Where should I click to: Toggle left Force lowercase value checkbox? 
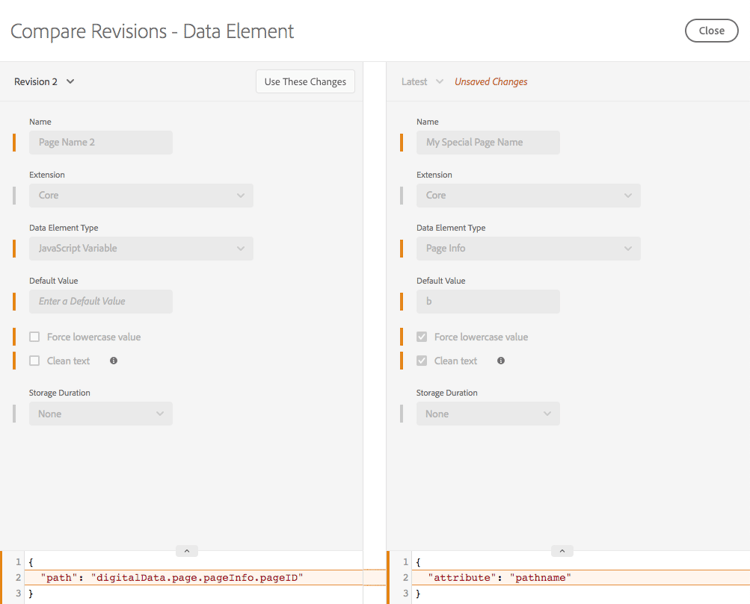pos(34,337)
